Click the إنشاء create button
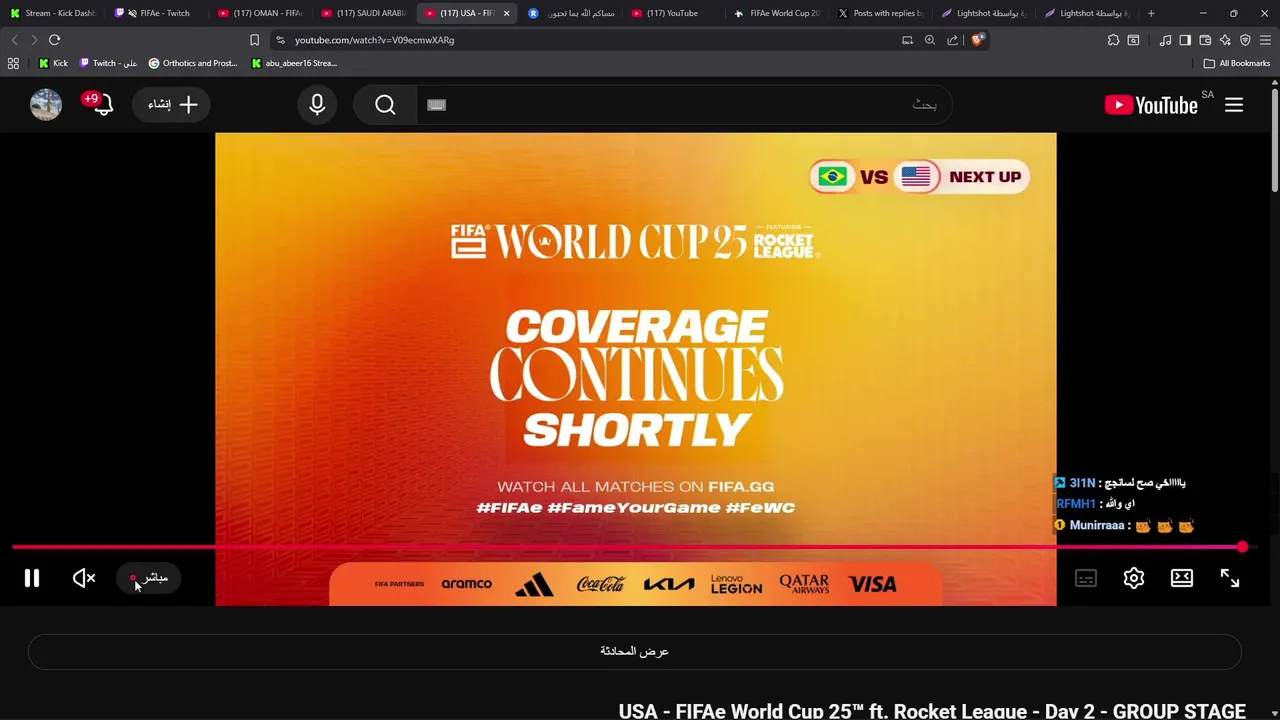 pos(172,105)
